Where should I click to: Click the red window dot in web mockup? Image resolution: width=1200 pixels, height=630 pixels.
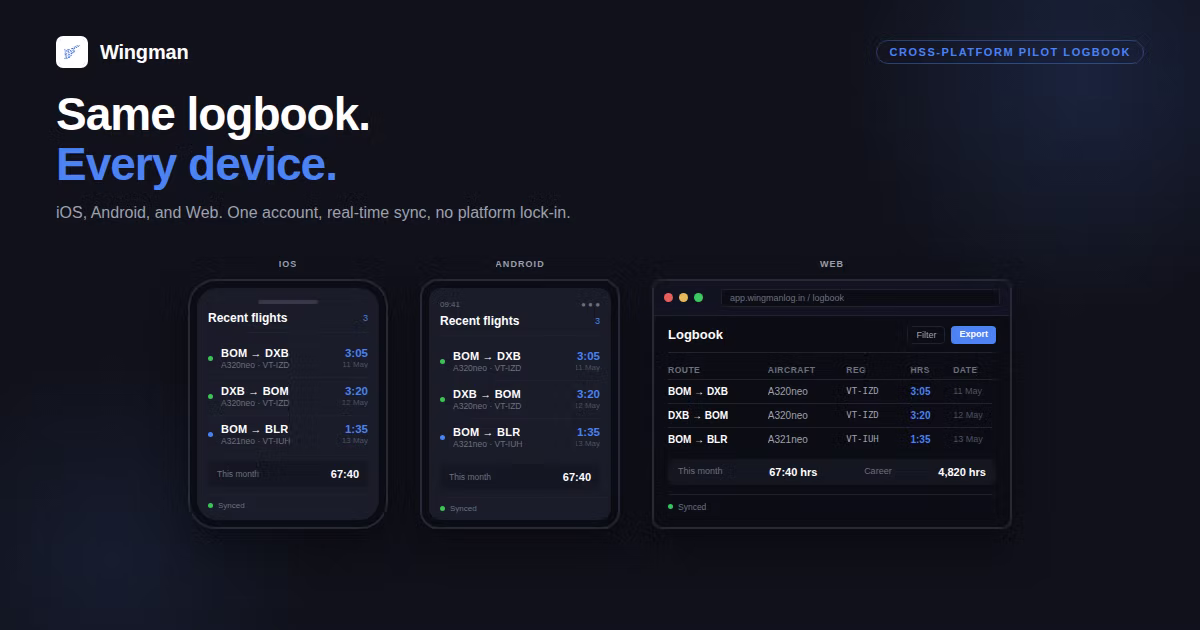tap(668, 298)
